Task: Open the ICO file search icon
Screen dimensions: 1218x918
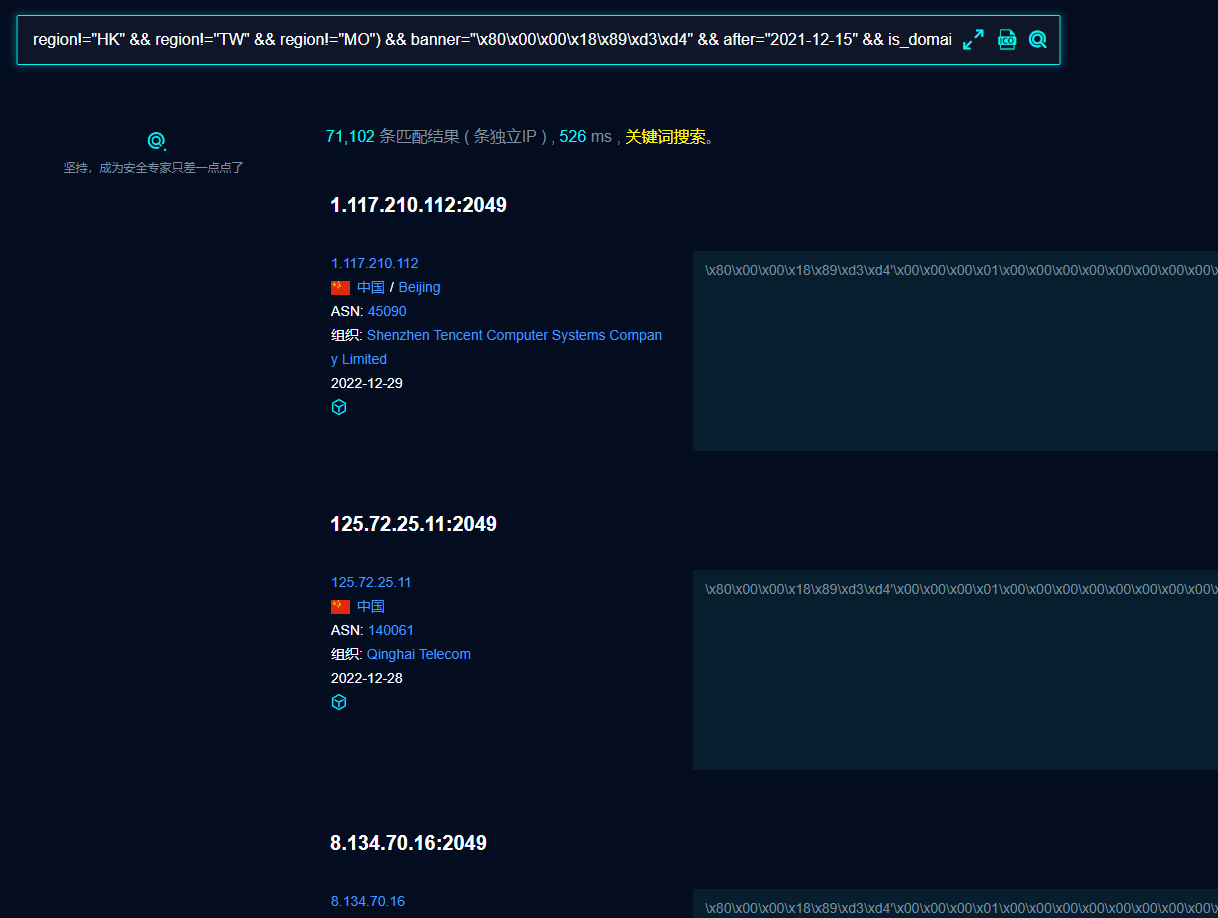Action: point(1007,40)
